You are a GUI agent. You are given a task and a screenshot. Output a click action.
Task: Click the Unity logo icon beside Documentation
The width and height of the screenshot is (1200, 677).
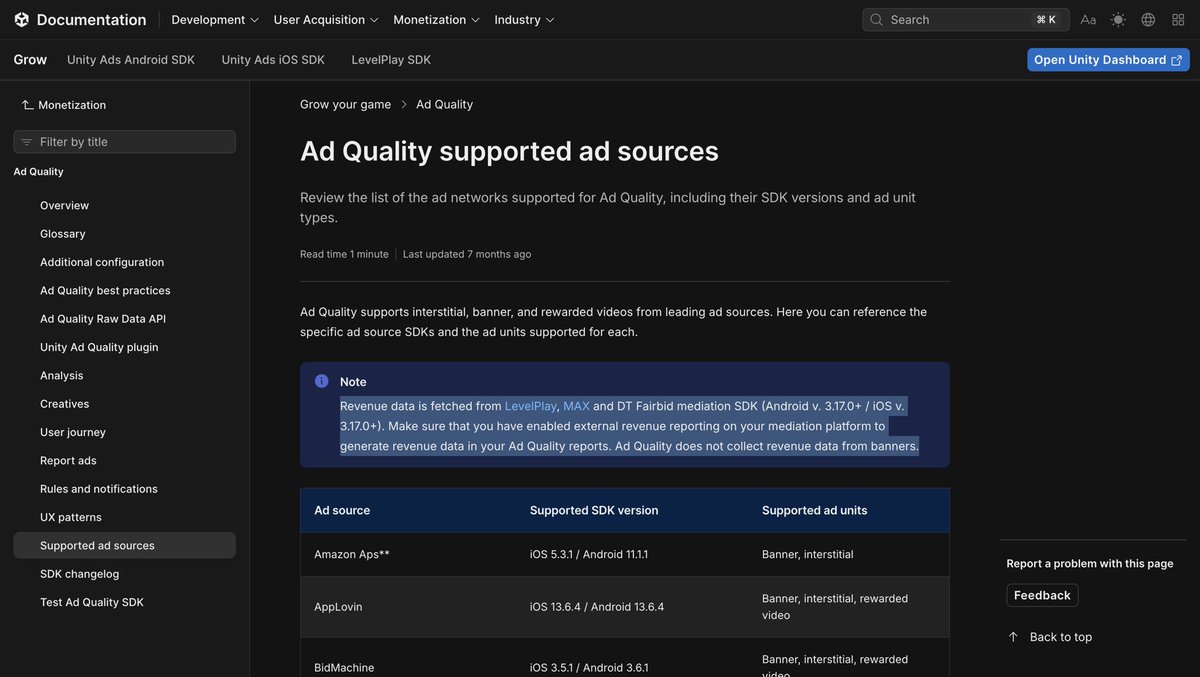pyautogui.click(x=22, y=20)
